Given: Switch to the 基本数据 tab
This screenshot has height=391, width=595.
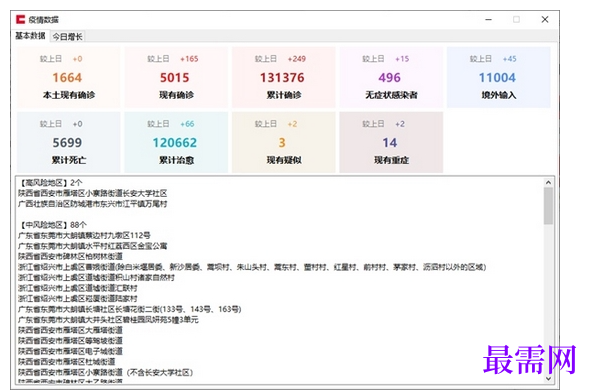Looking at the screenshot, I should 30,36.
